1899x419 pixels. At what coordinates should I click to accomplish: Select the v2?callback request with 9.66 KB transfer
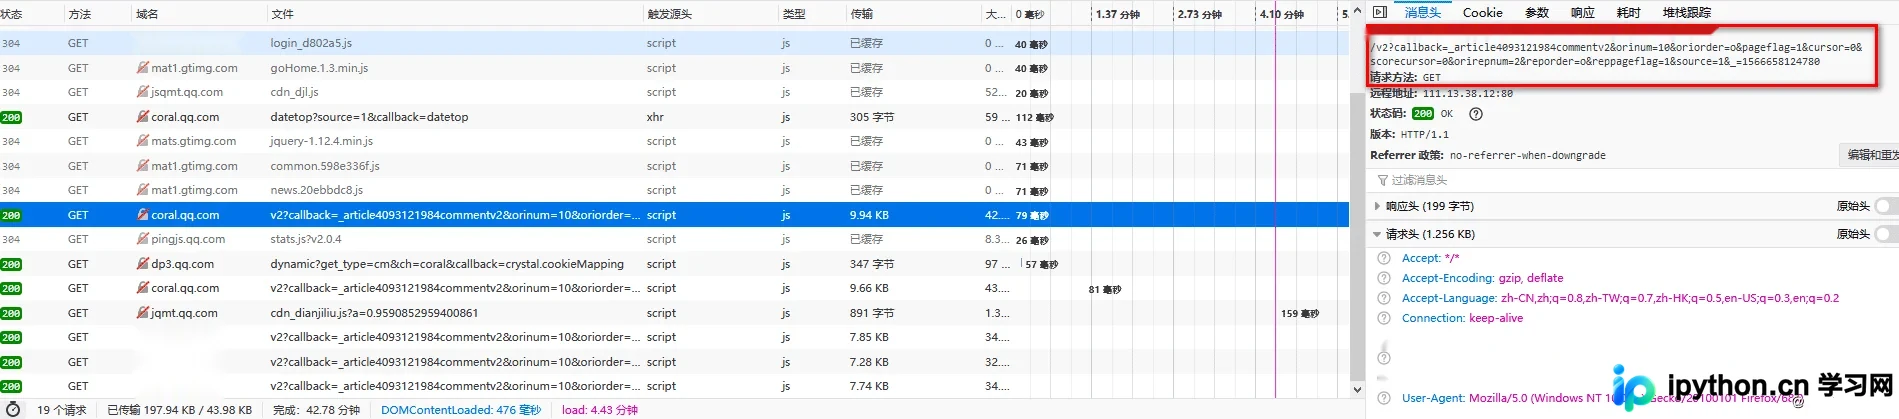[x=675, y=288]
